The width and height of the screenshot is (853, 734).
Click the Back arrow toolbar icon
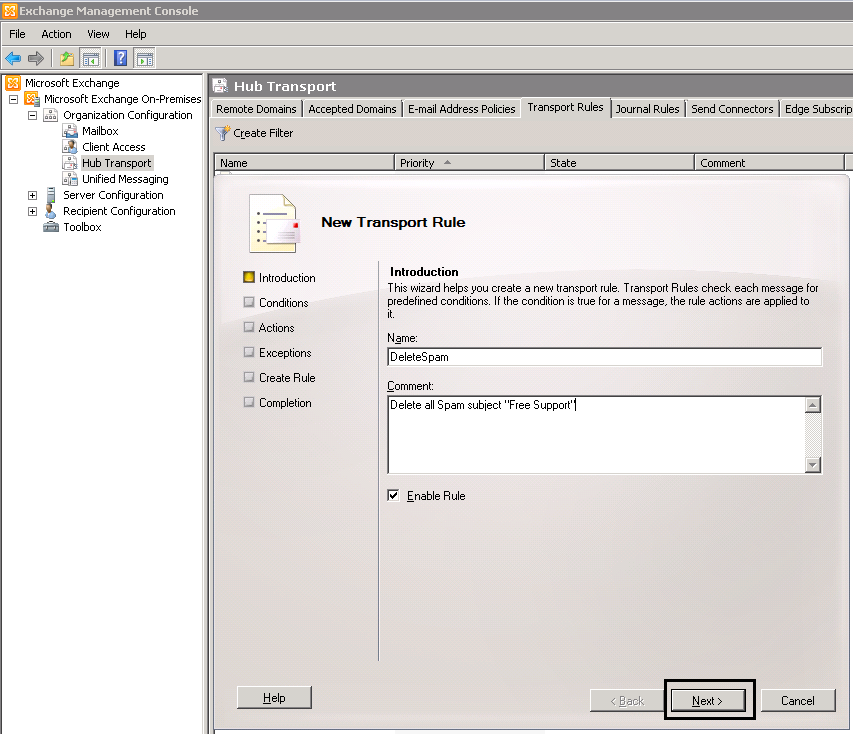(x=13, y=58)
